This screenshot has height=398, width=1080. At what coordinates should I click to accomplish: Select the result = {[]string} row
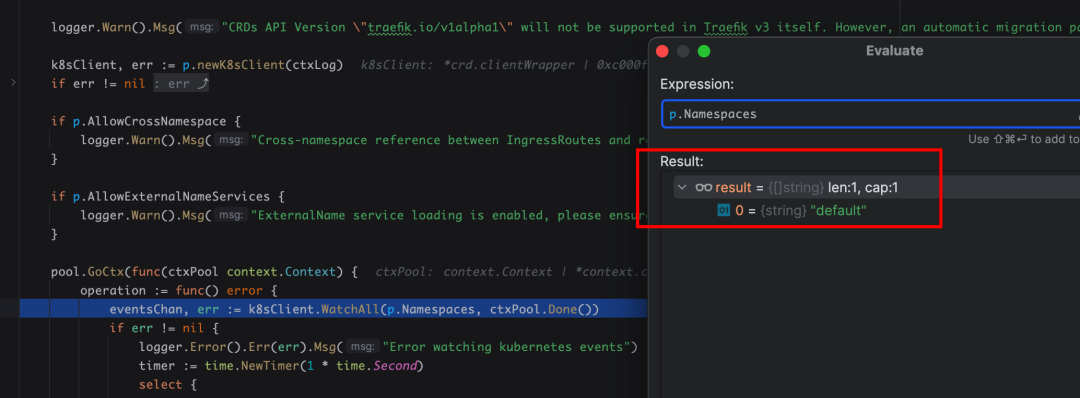pyautogui.click(x=876, y=187)
